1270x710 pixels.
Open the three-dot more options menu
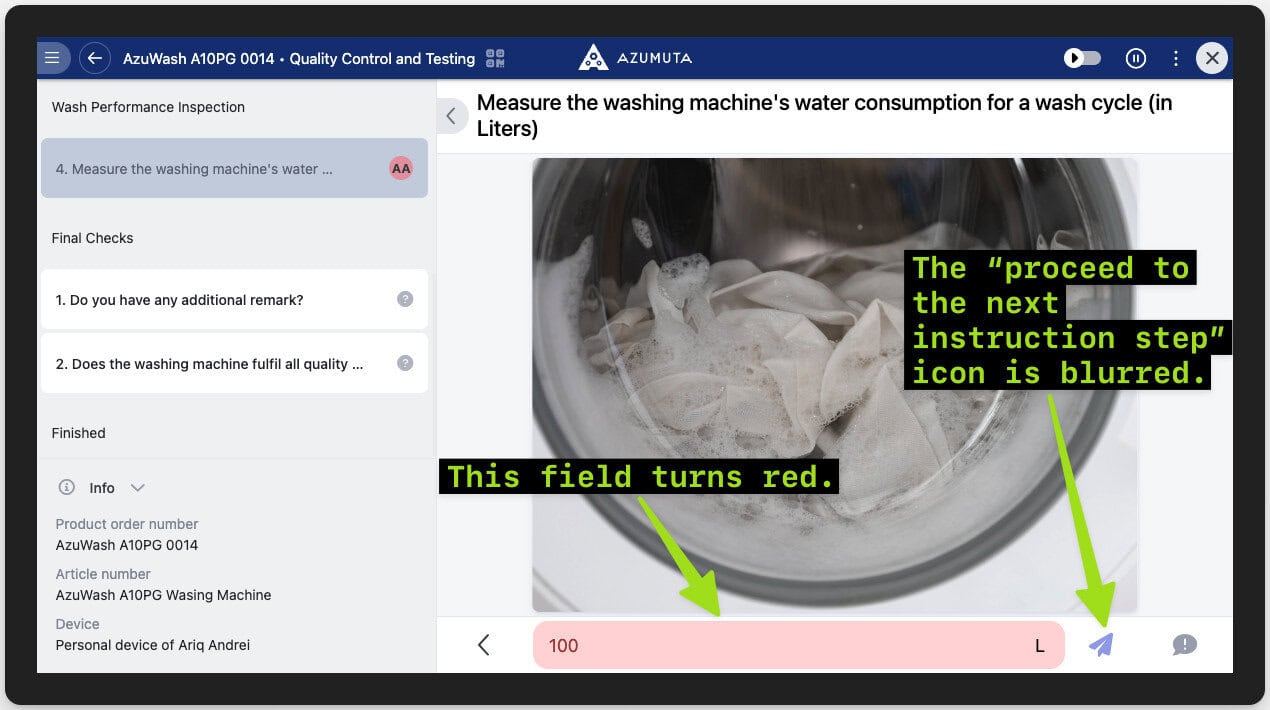1176,58
